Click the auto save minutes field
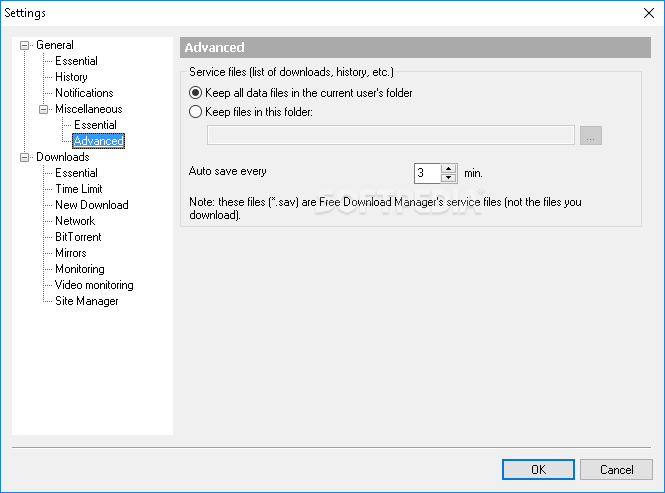Screen dimensions: 665x493 [x=428, y=173]
